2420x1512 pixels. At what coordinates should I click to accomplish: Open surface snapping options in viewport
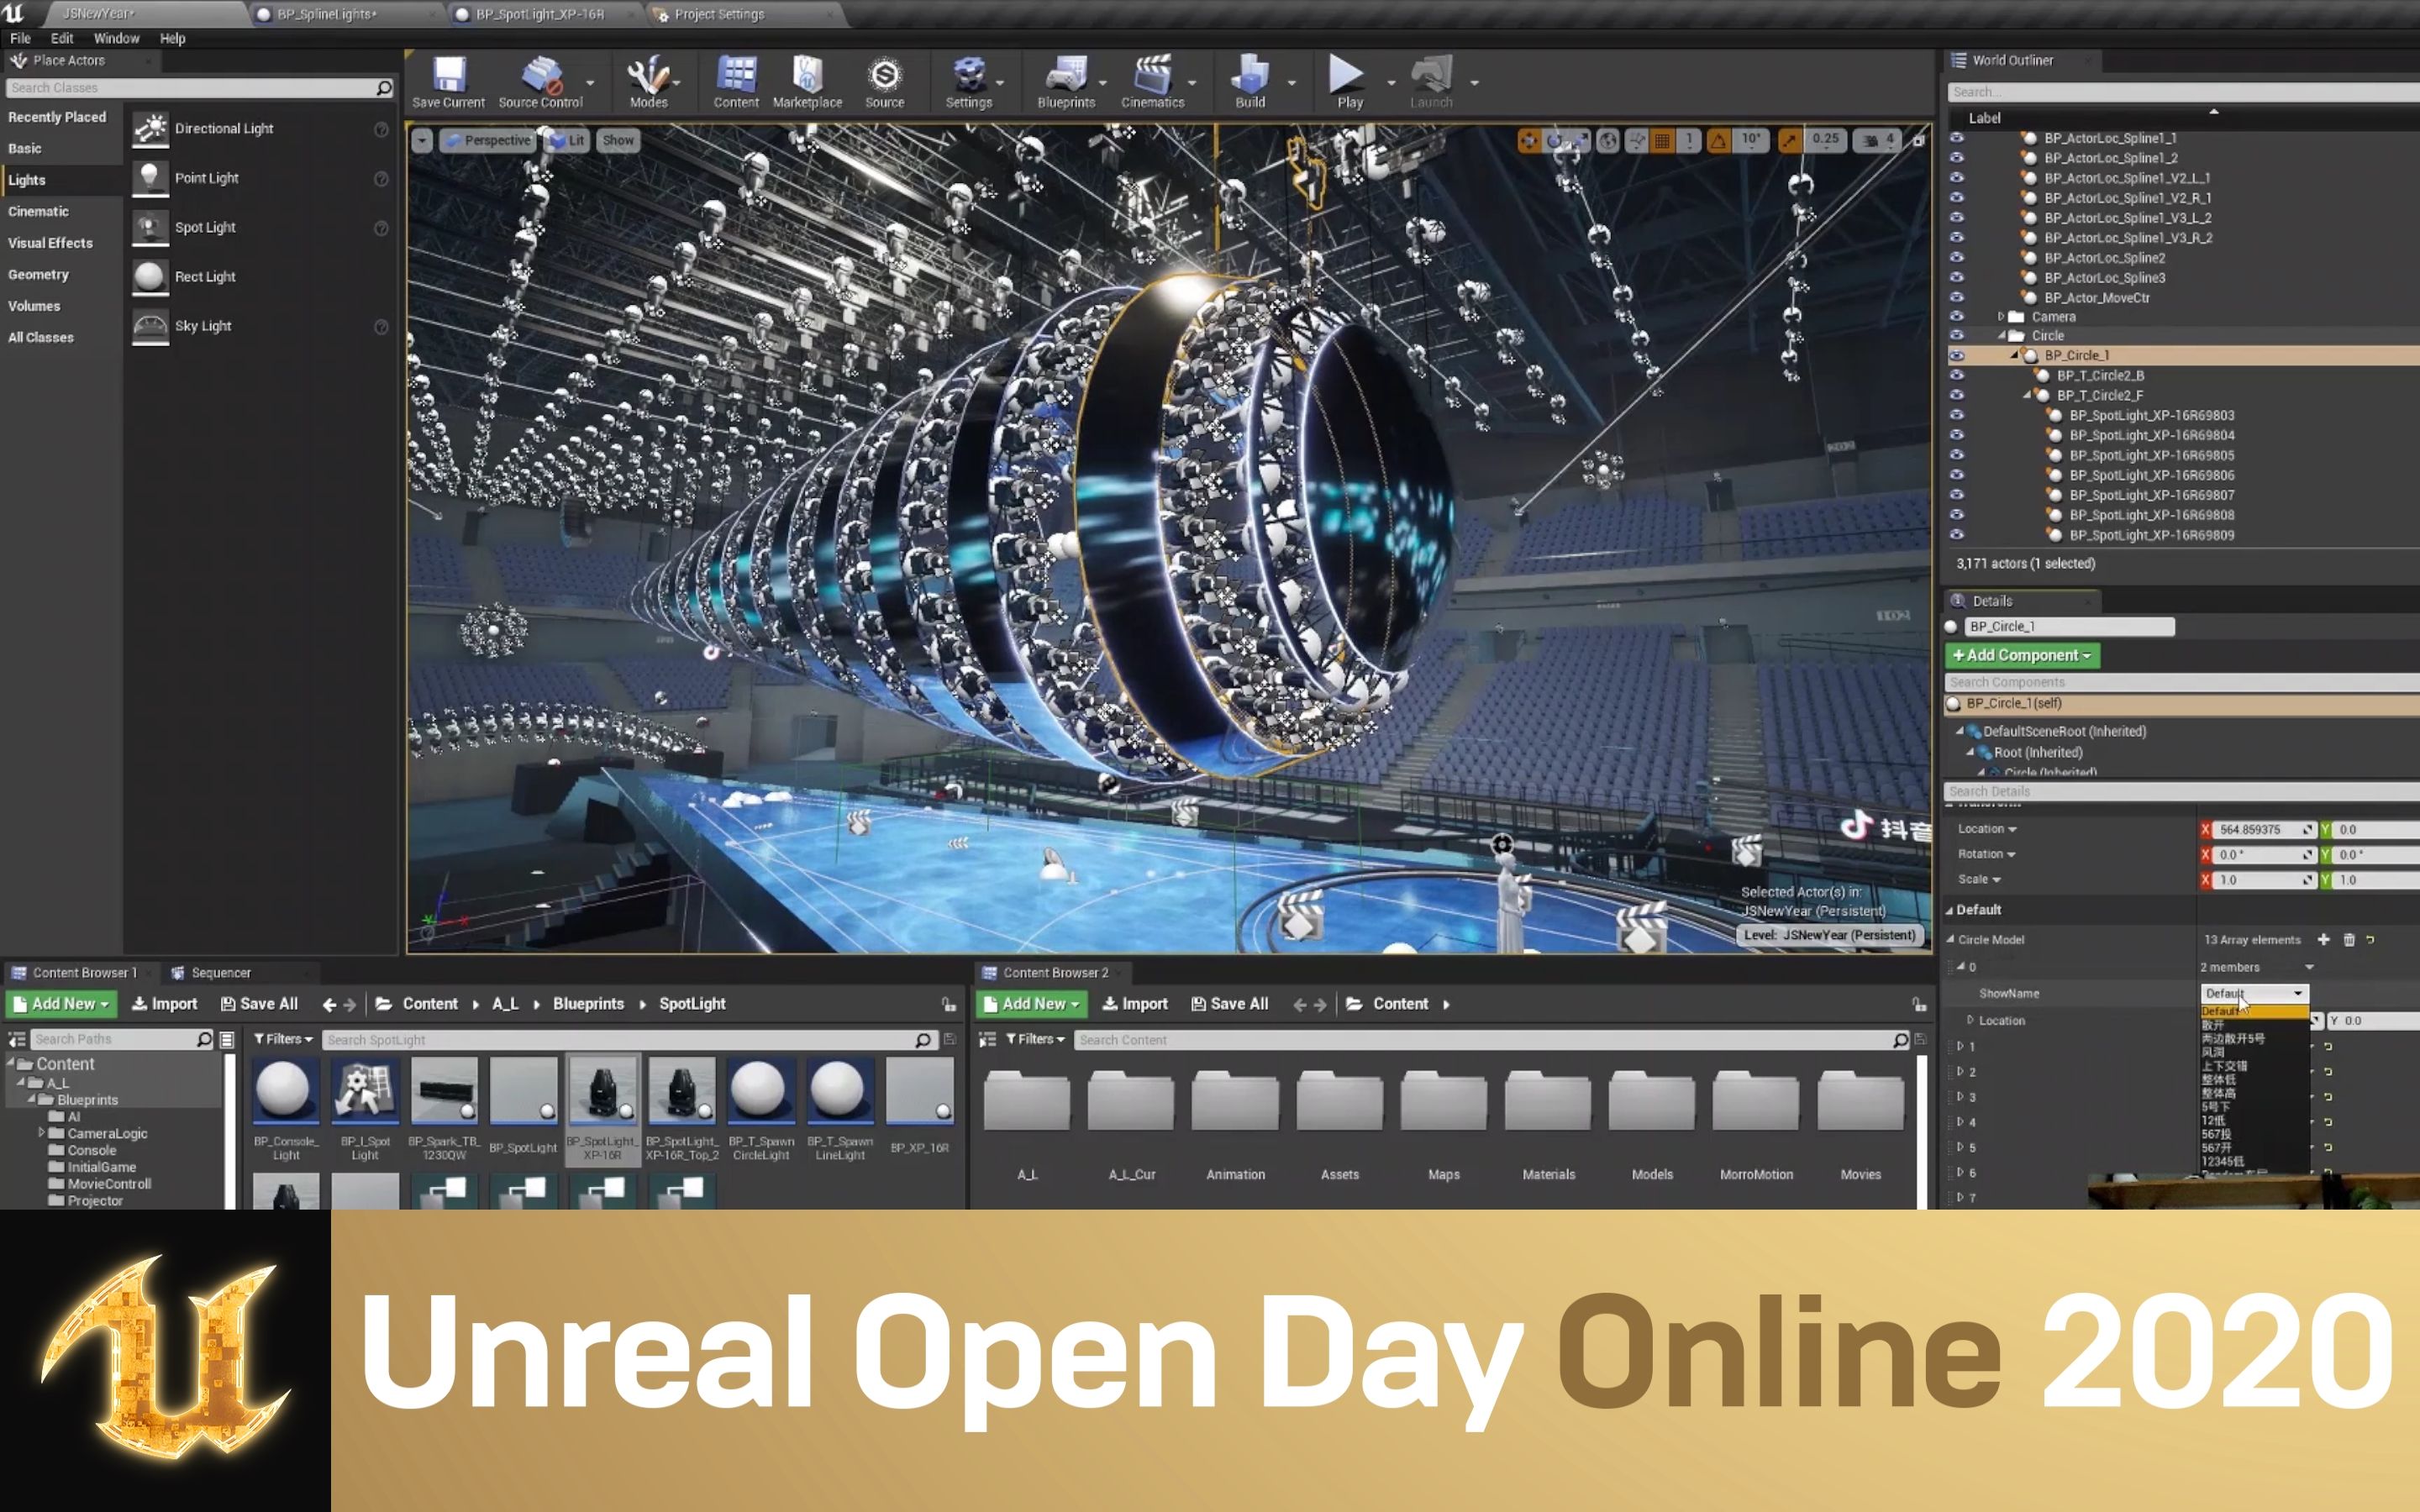[1636, 141]
